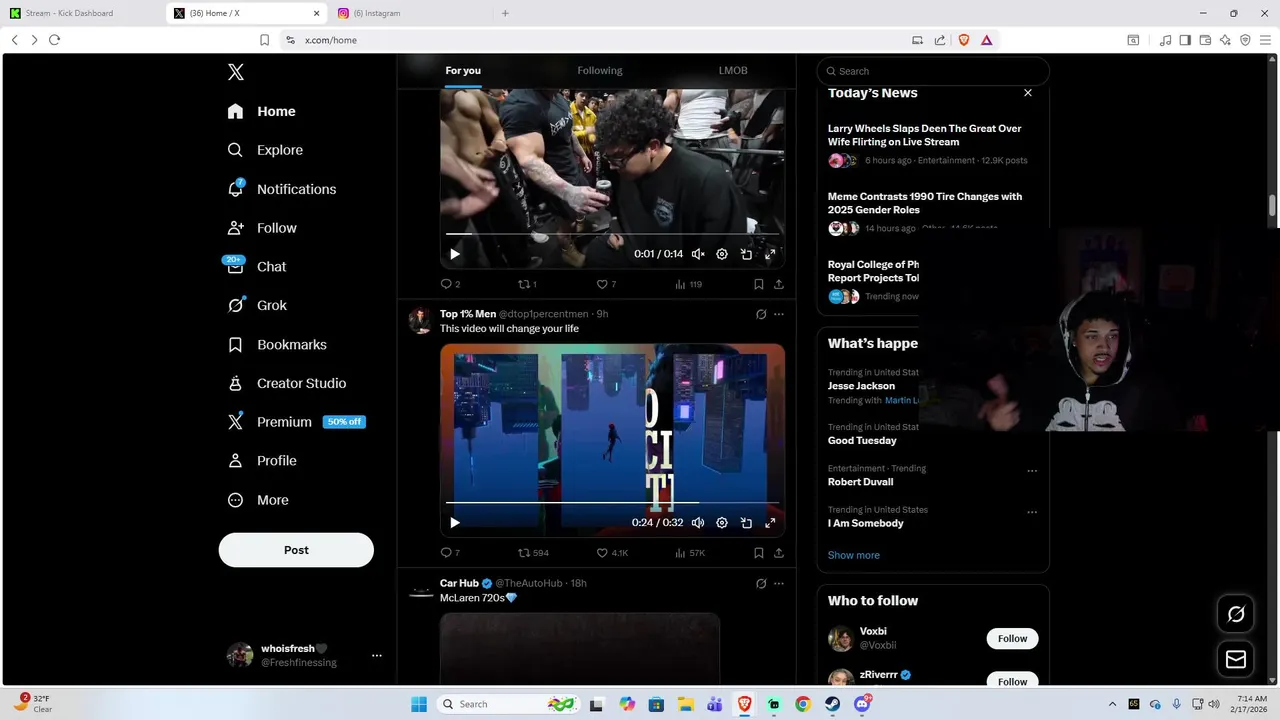Toggle picture-in-picture on top video
1280x720 pixels.
(x=746, y=254)
